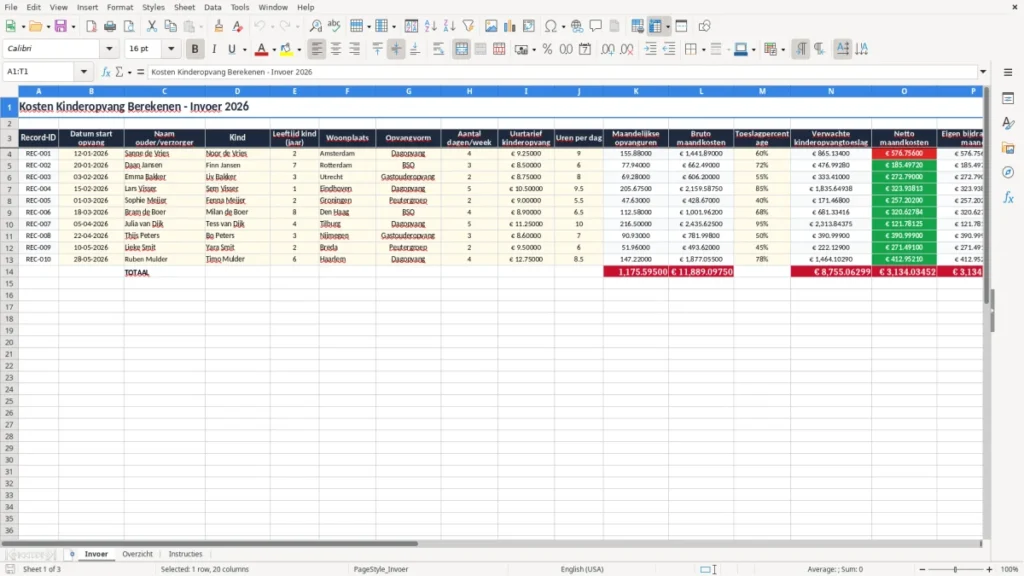Insert special character omega icon

pyautogui.click(x=551, y=26)
